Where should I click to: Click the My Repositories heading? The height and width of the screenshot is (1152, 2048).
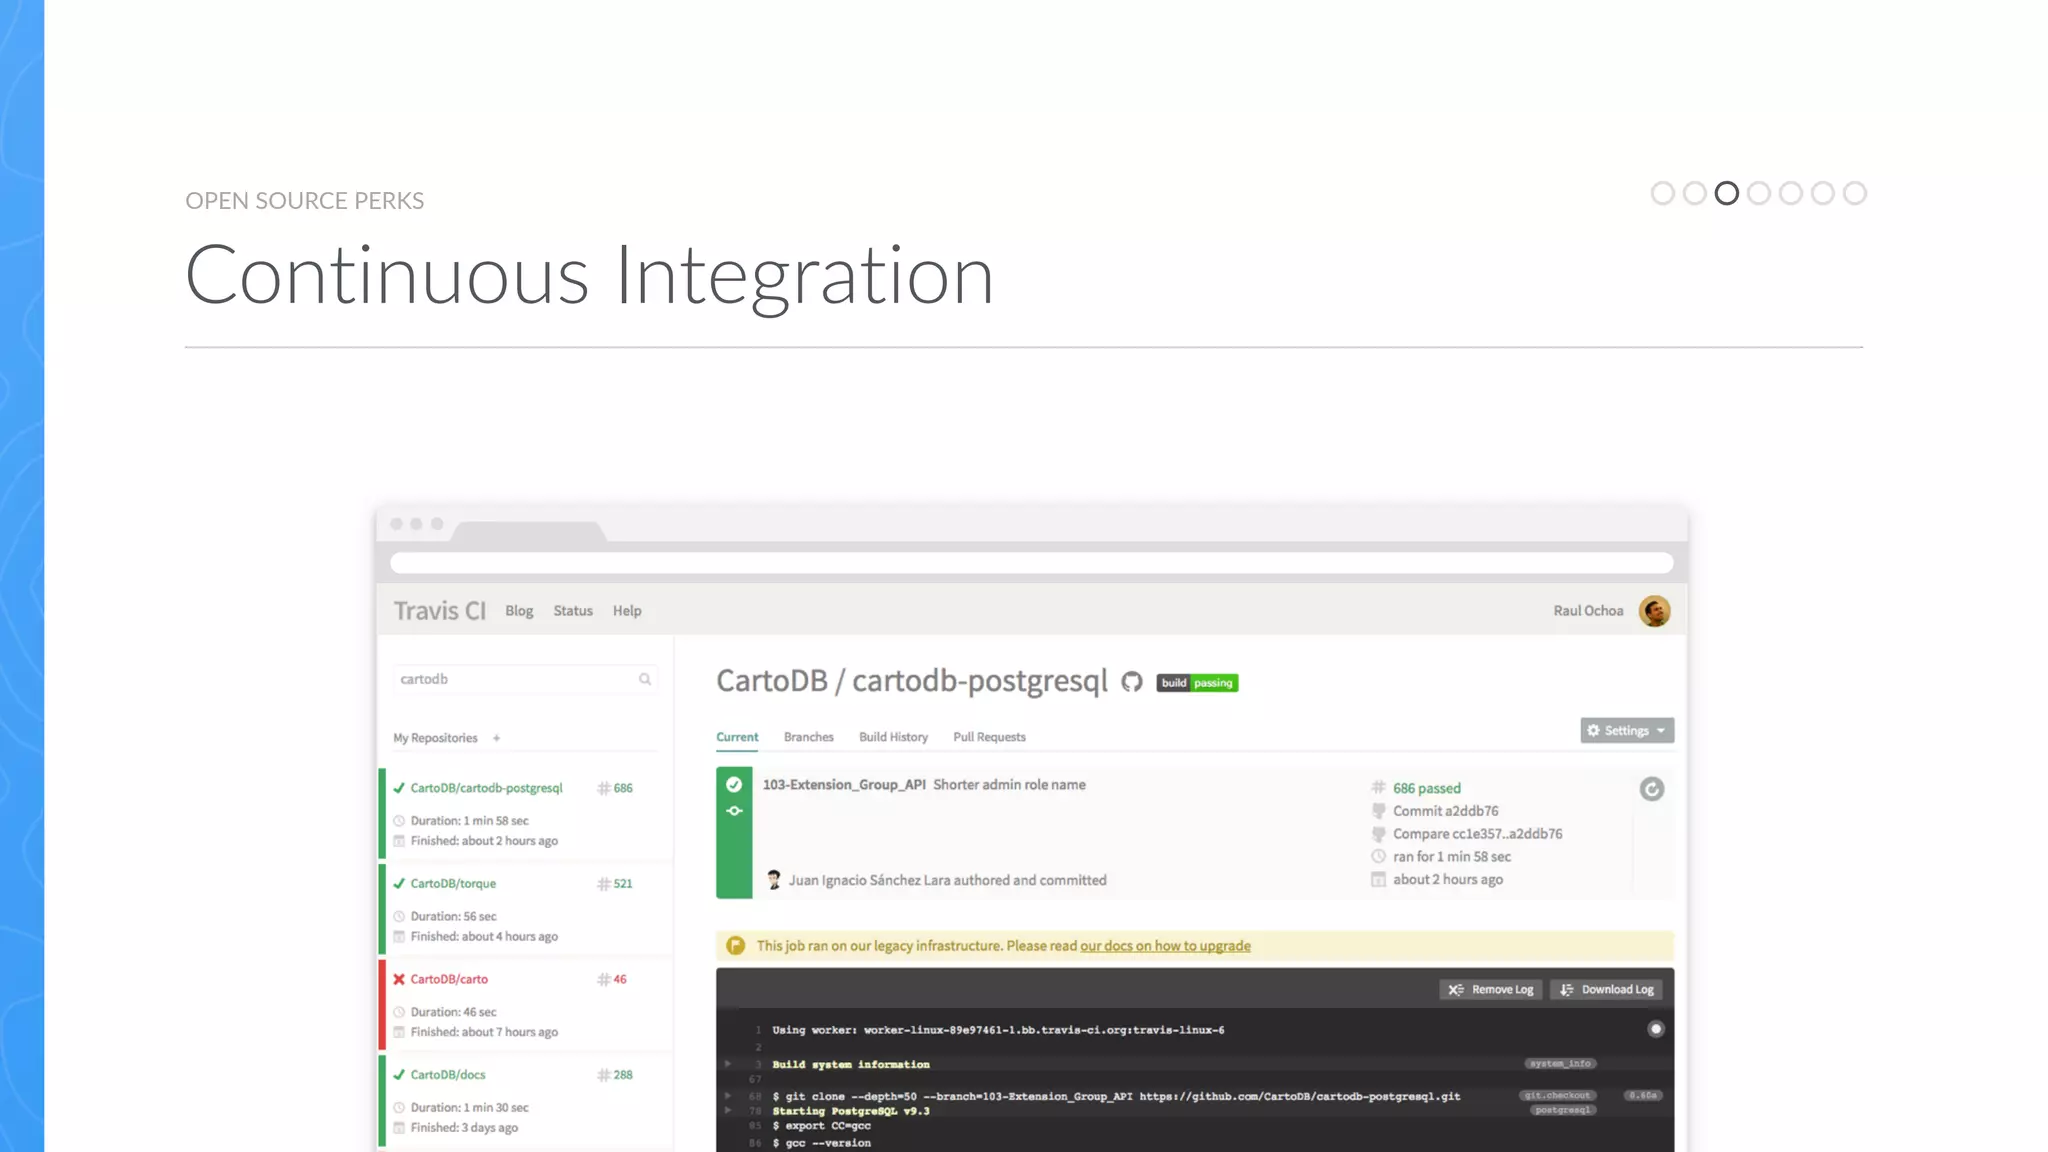(435, 738)
